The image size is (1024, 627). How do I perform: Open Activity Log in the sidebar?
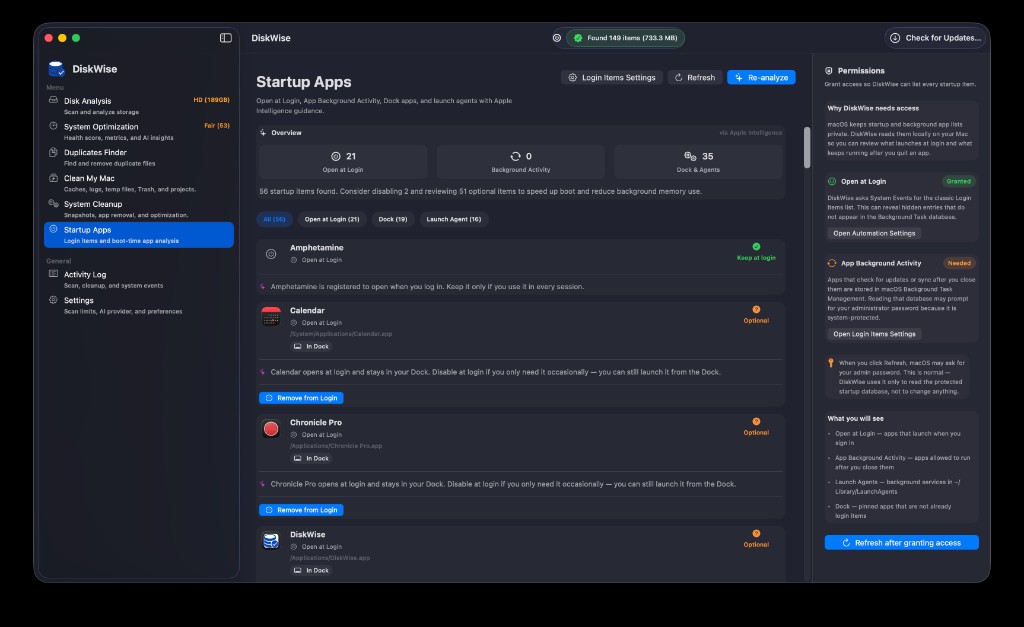138,280
